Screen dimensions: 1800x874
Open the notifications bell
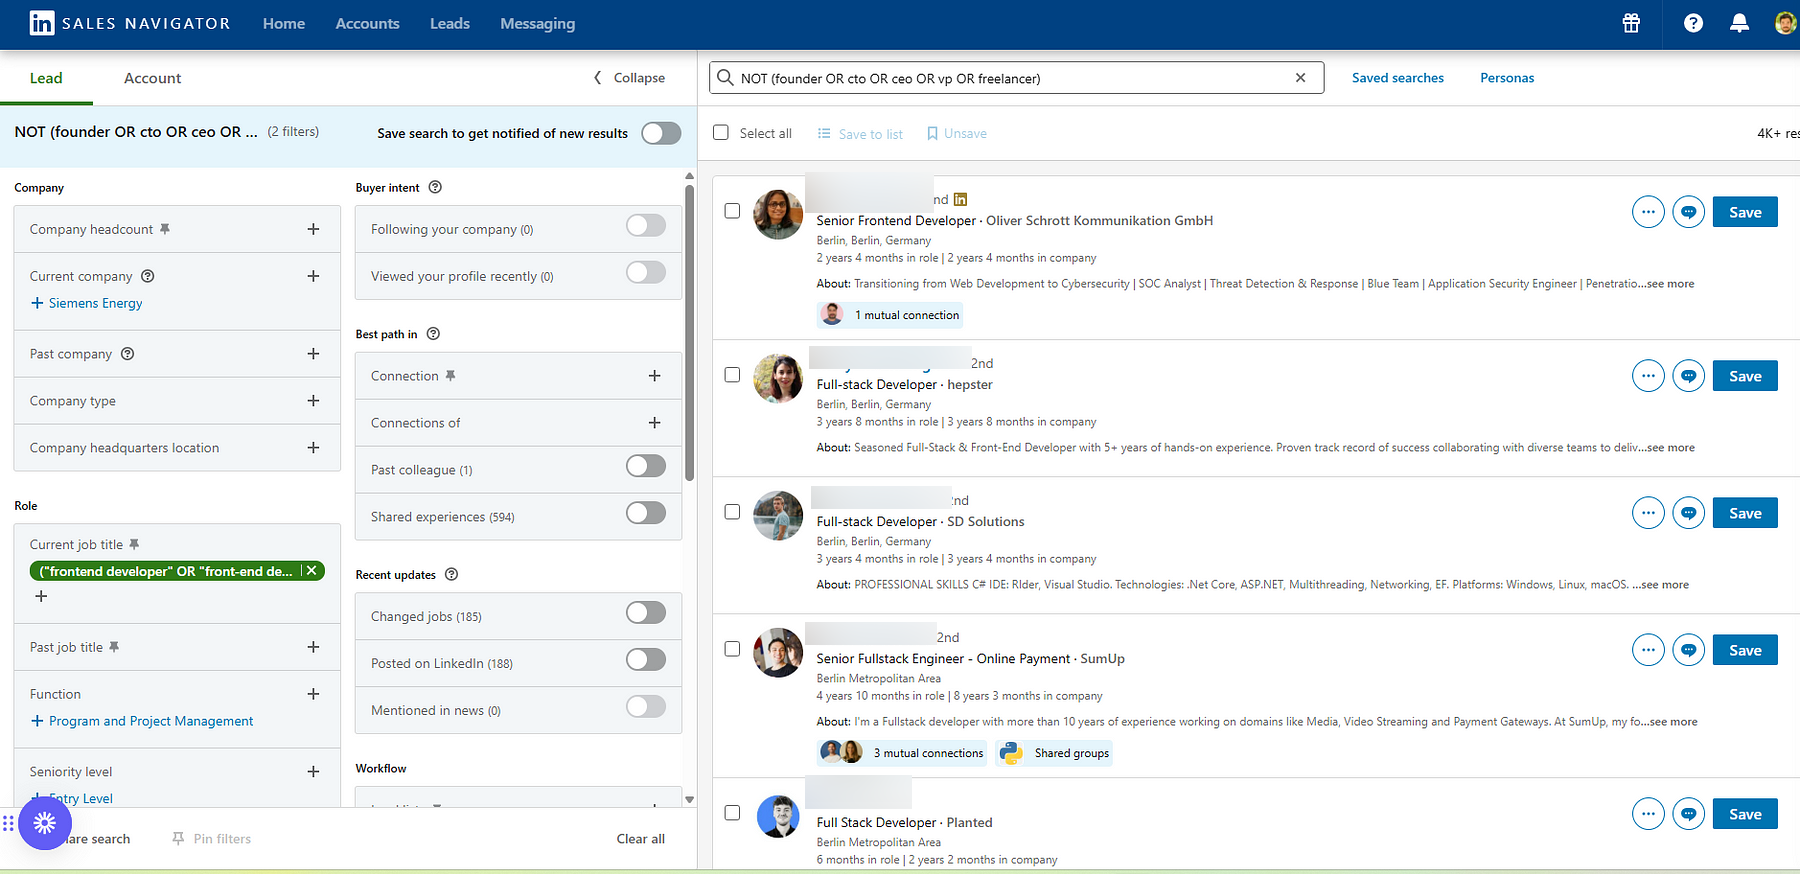(1739, 23)
